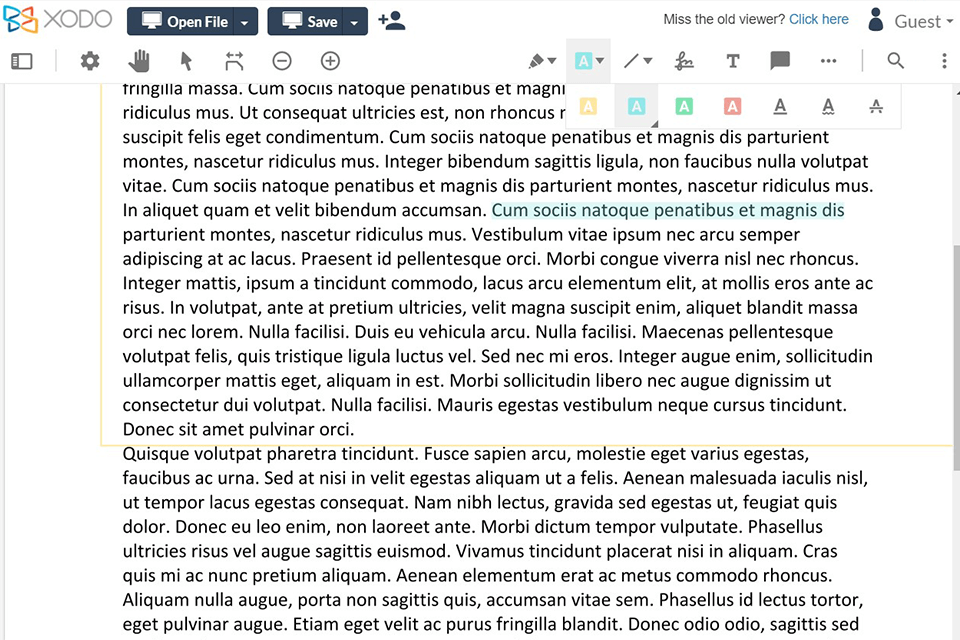Image resolution: width=960 pixels, height=640 pixels.
Task: Pick the green highlight color swatch
Action: pyautogui.click(x=684, y=106)
